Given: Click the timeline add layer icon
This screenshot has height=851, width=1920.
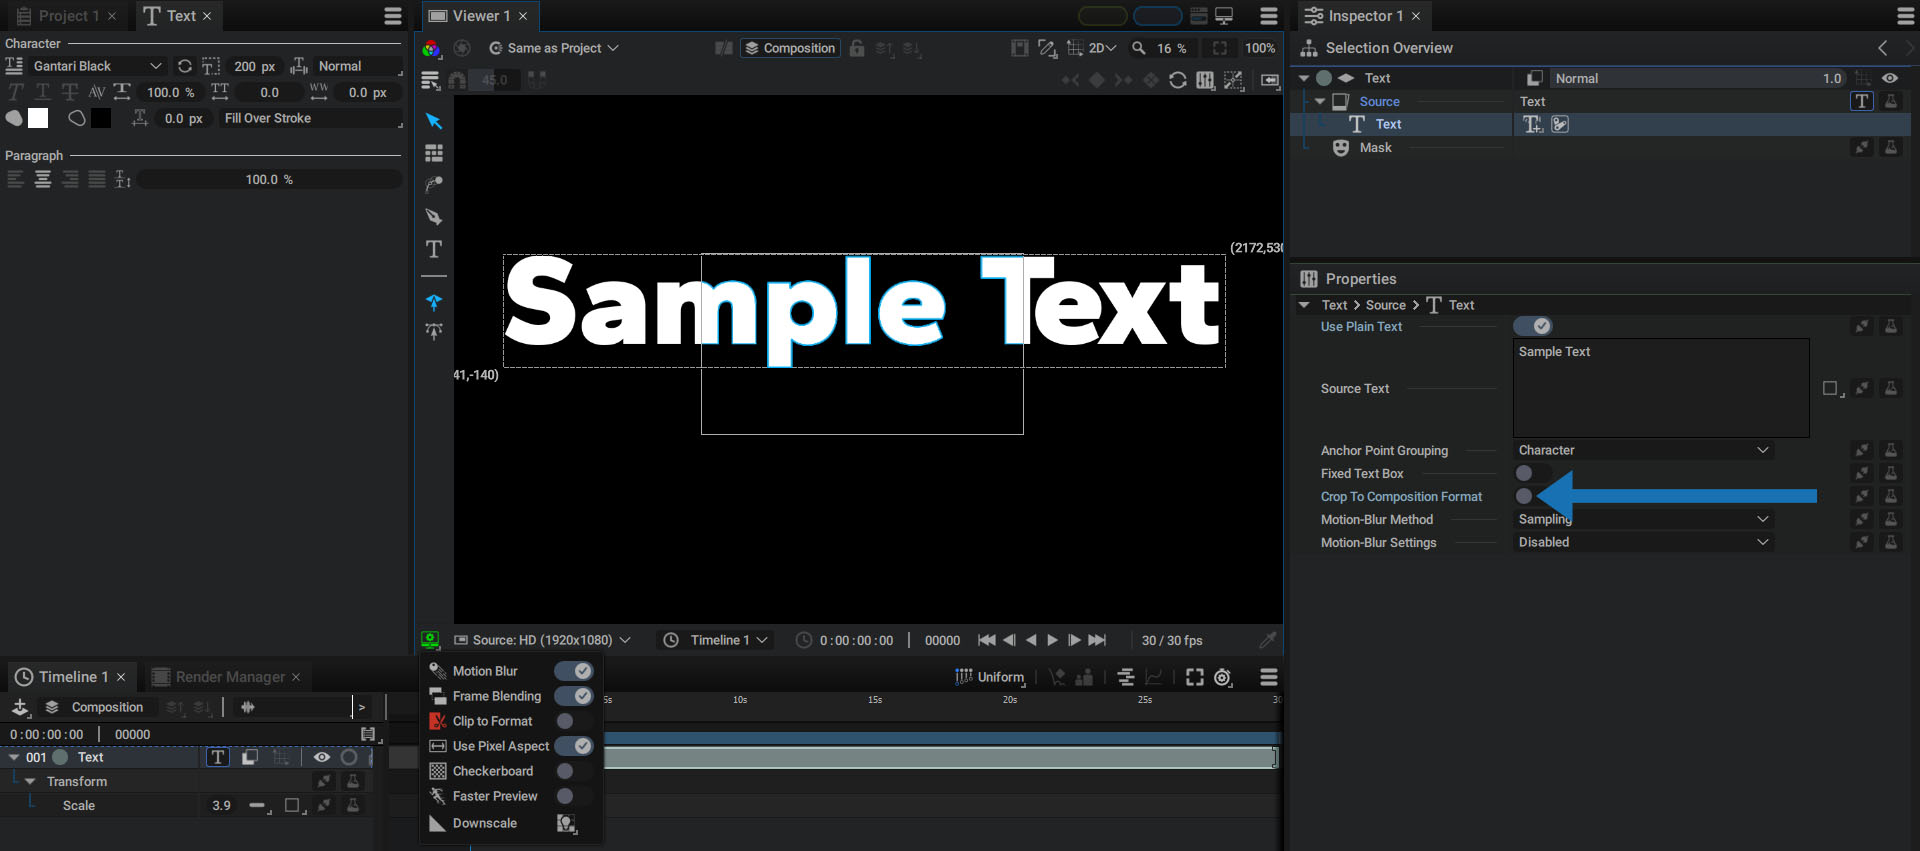Looking at the screenshot, I should click(x=20, y=707).
